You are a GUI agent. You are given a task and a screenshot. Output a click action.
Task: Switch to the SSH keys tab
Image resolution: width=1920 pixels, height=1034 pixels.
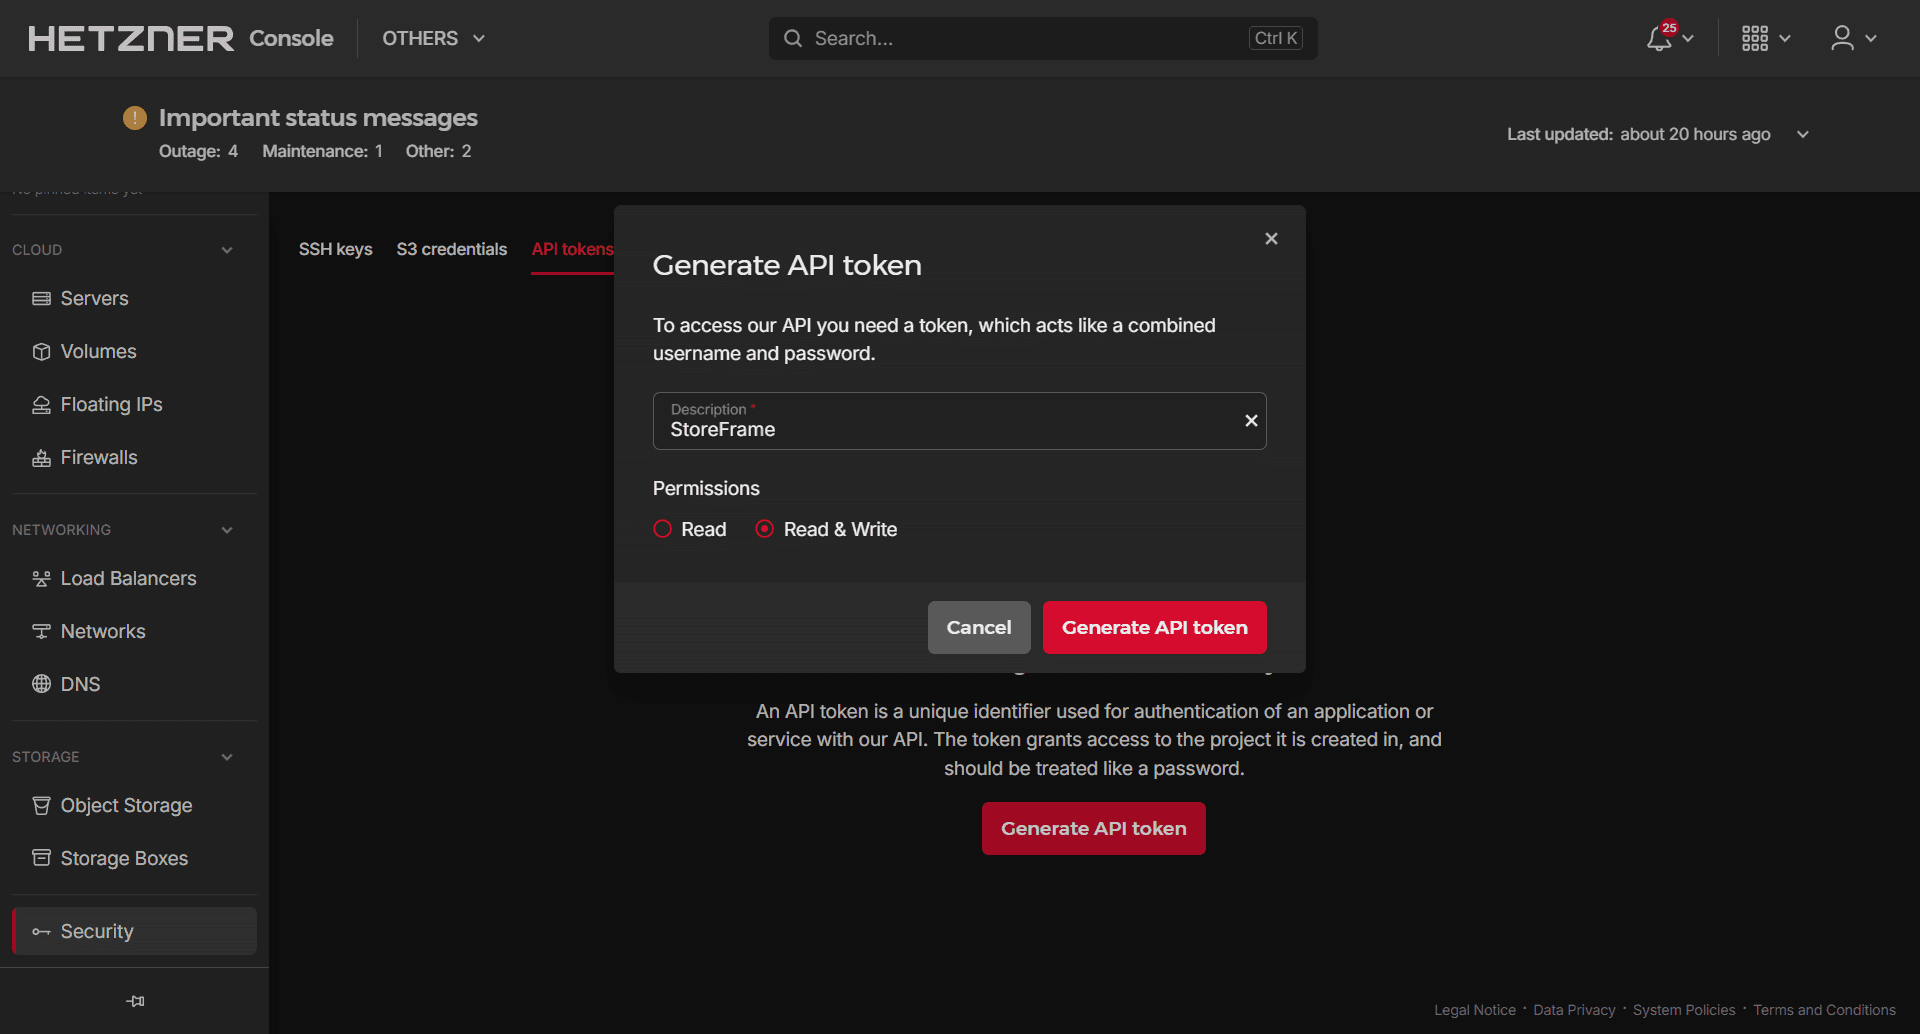pos(335,249)
